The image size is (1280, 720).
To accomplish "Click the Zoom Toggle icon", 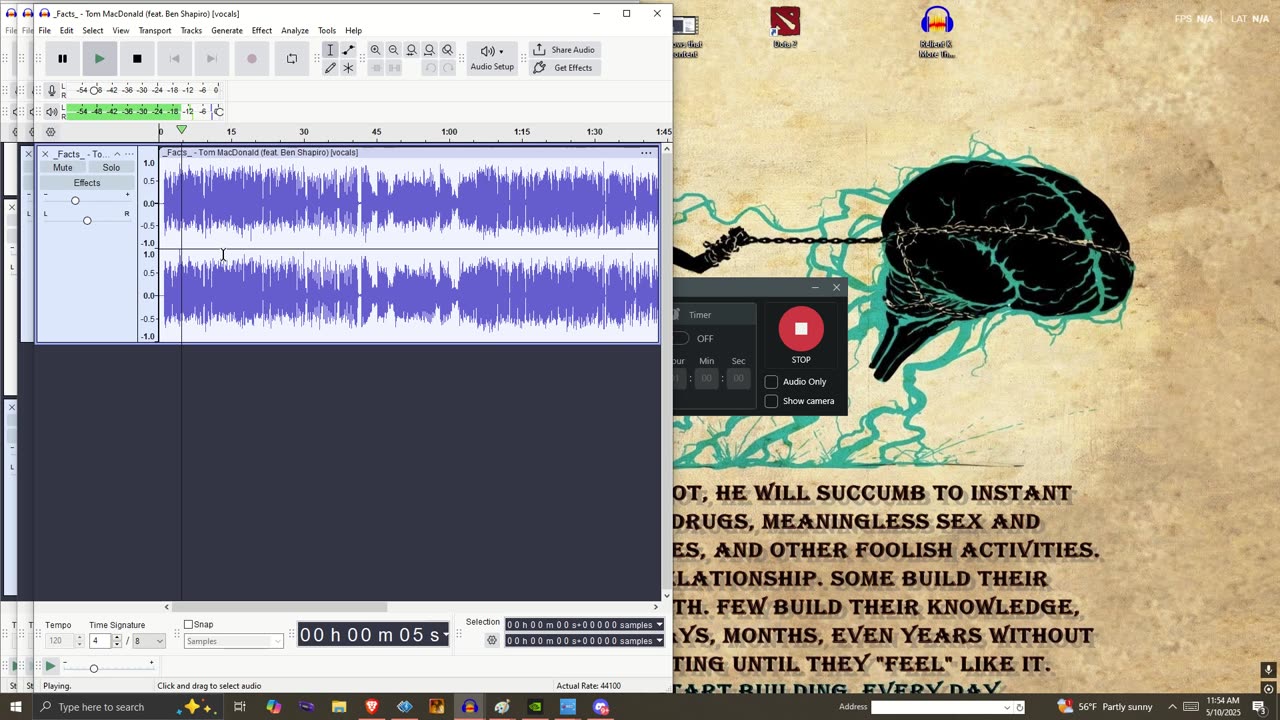I will (x=447, y=50).
